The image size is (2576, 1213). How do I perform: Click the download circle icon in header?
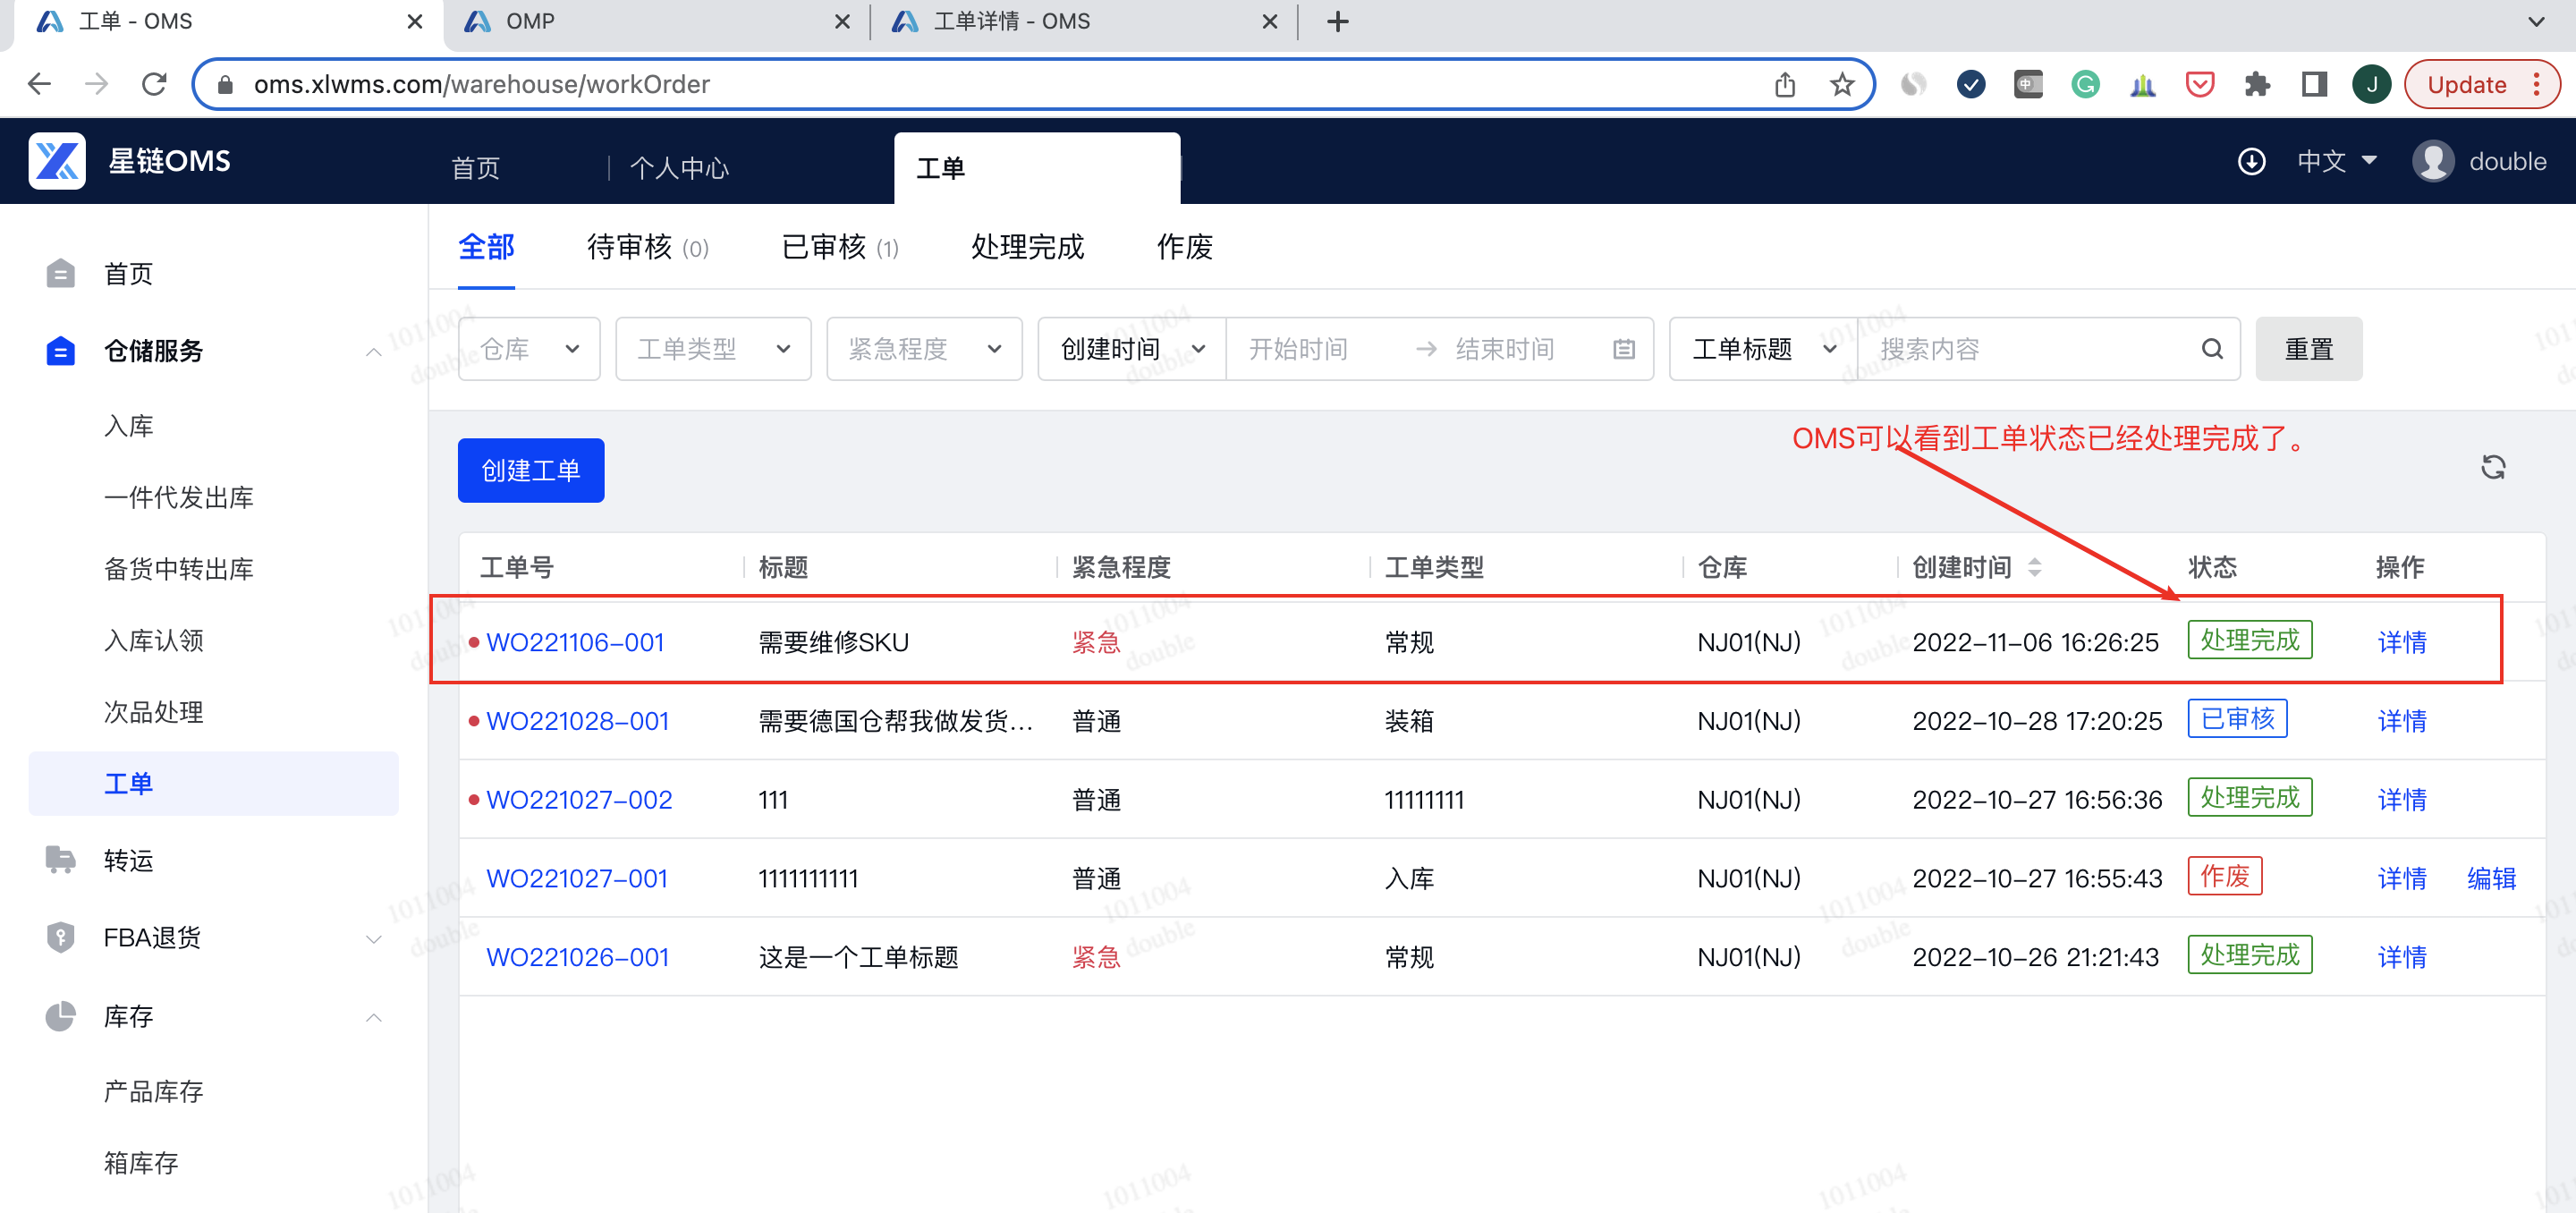tap(2251, 162)
